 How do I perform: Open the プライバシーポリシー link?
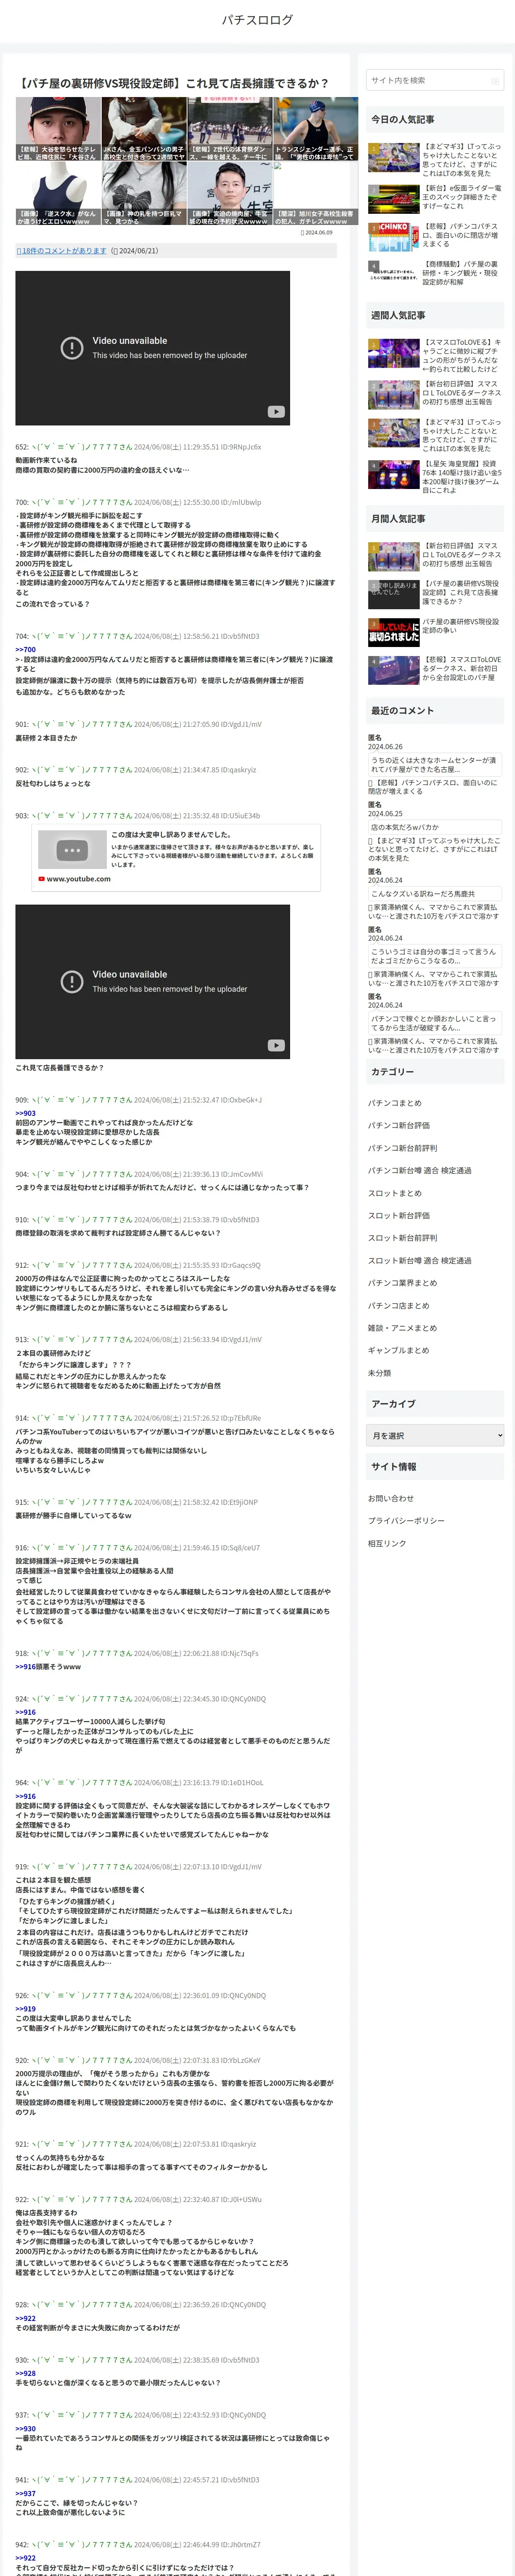(x=406, y=1521)
